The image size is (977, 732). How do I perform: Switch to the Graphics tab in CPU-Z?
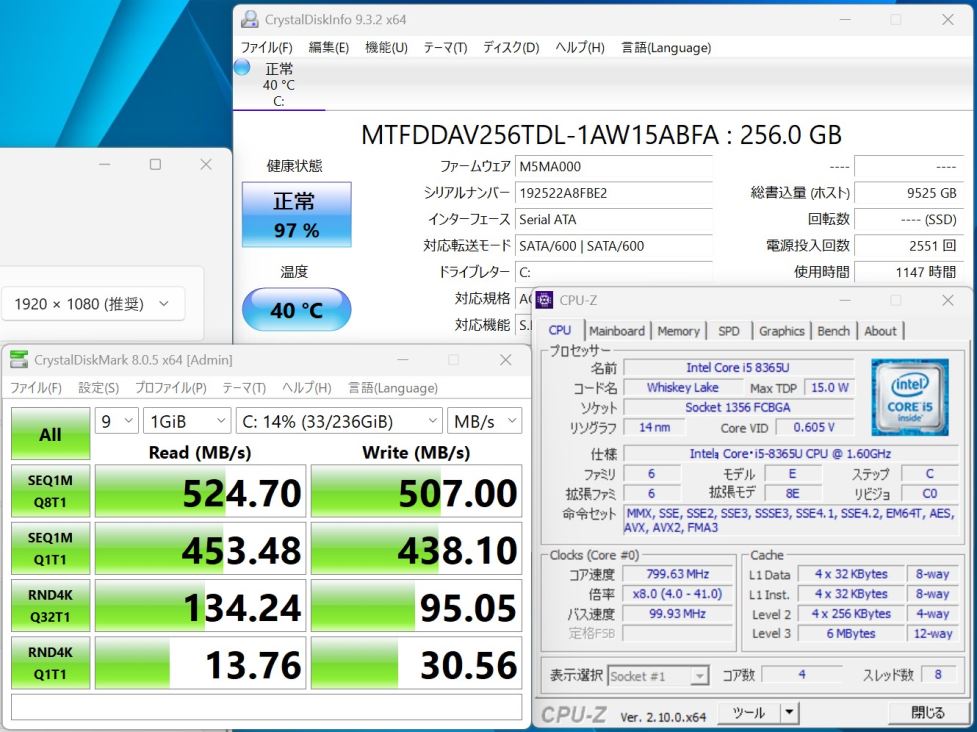(781, 331)
